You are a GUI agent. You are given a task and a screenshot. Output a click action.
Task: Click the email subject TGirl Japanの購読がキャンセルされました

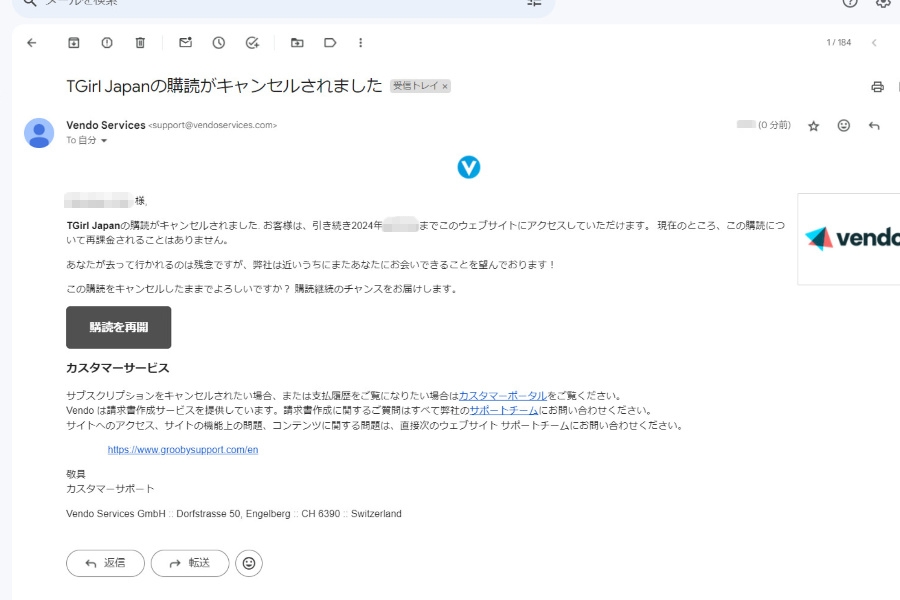click(x=224, y=86)
